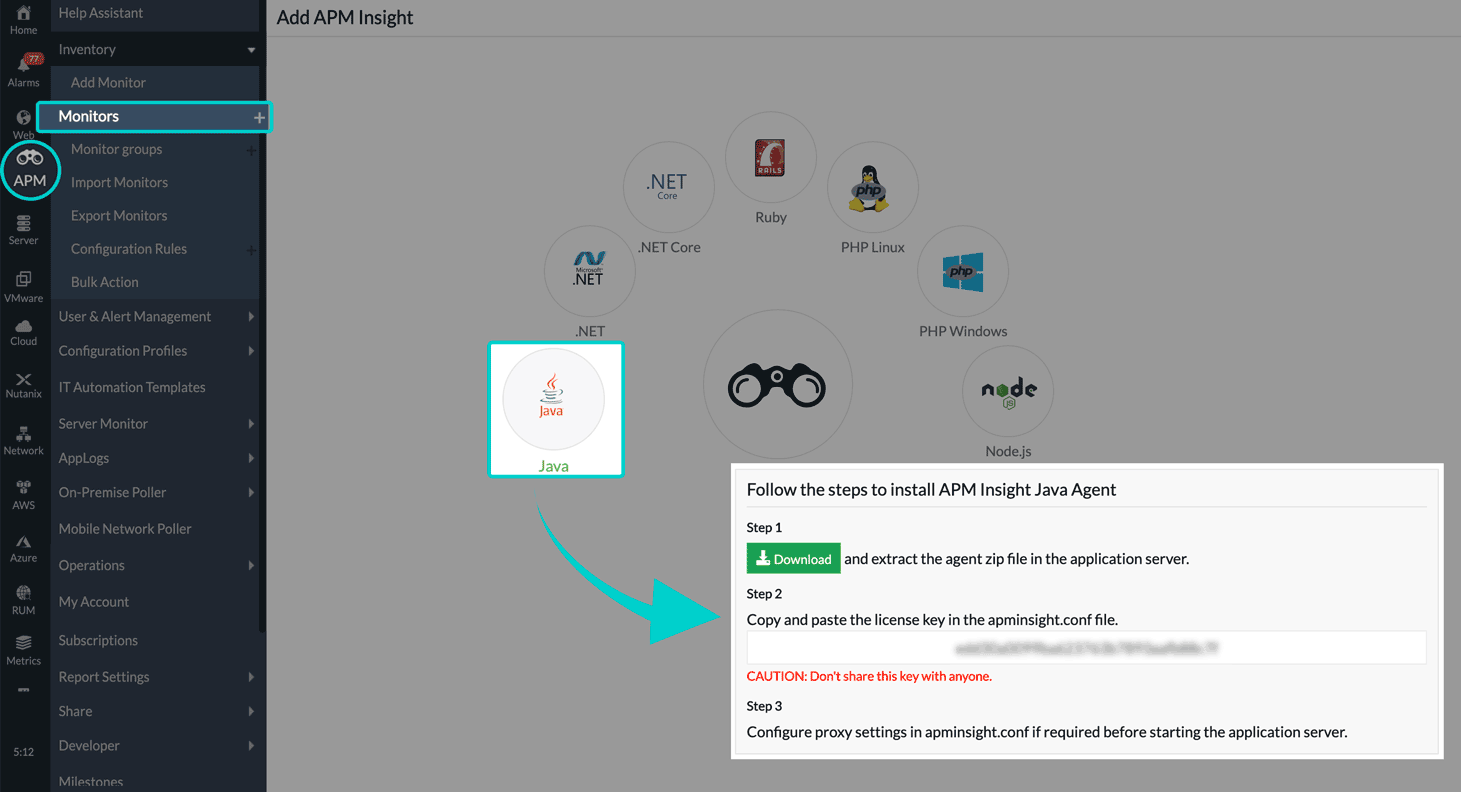Select the license key field

(1086, 647)
